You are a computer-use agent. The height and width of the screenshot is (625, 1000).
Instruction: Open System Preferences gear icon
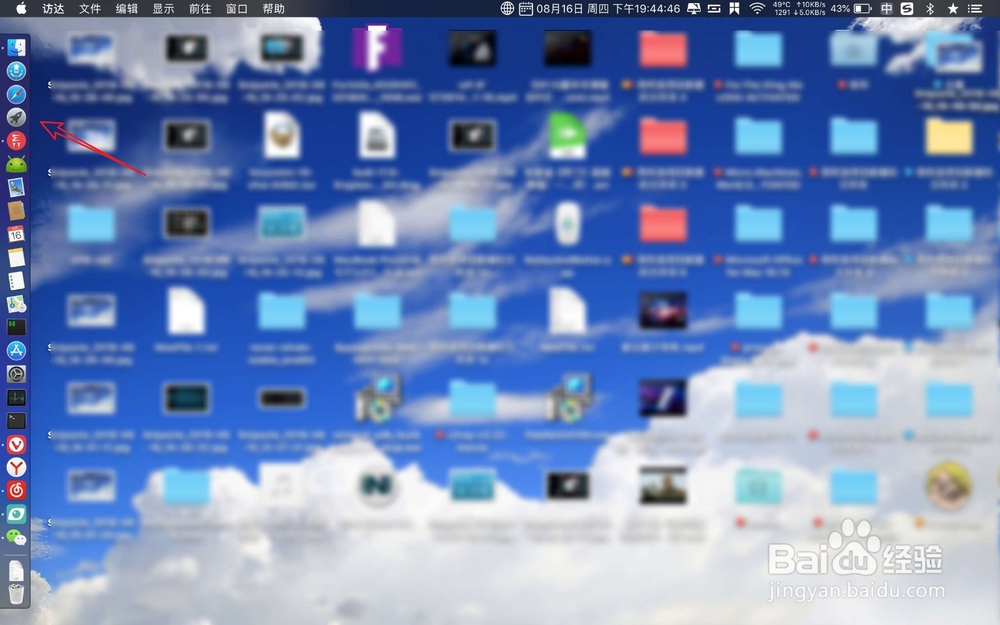[16, 374]
